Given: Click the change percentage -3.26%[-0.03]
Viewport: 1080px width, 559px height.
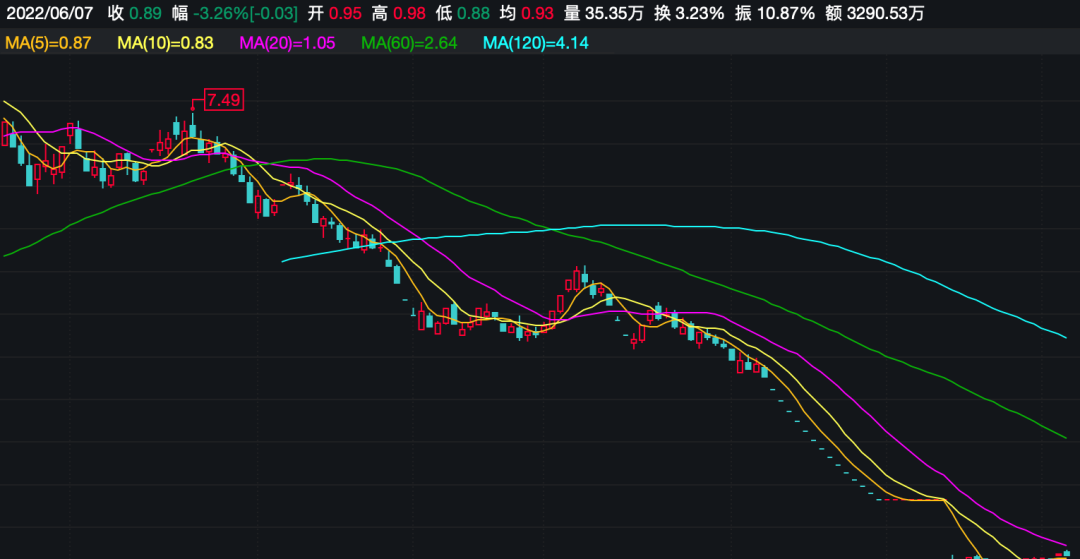Looking at the screenshot, I should [245, 13].
